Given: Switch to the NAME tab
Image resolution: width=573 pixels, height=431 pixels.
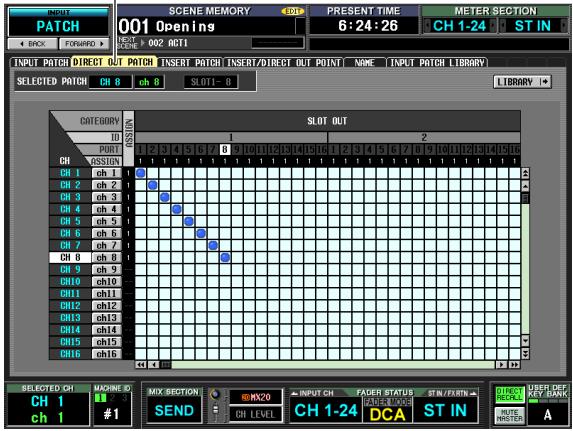Looking at the screenshot, I should (364, 63).
